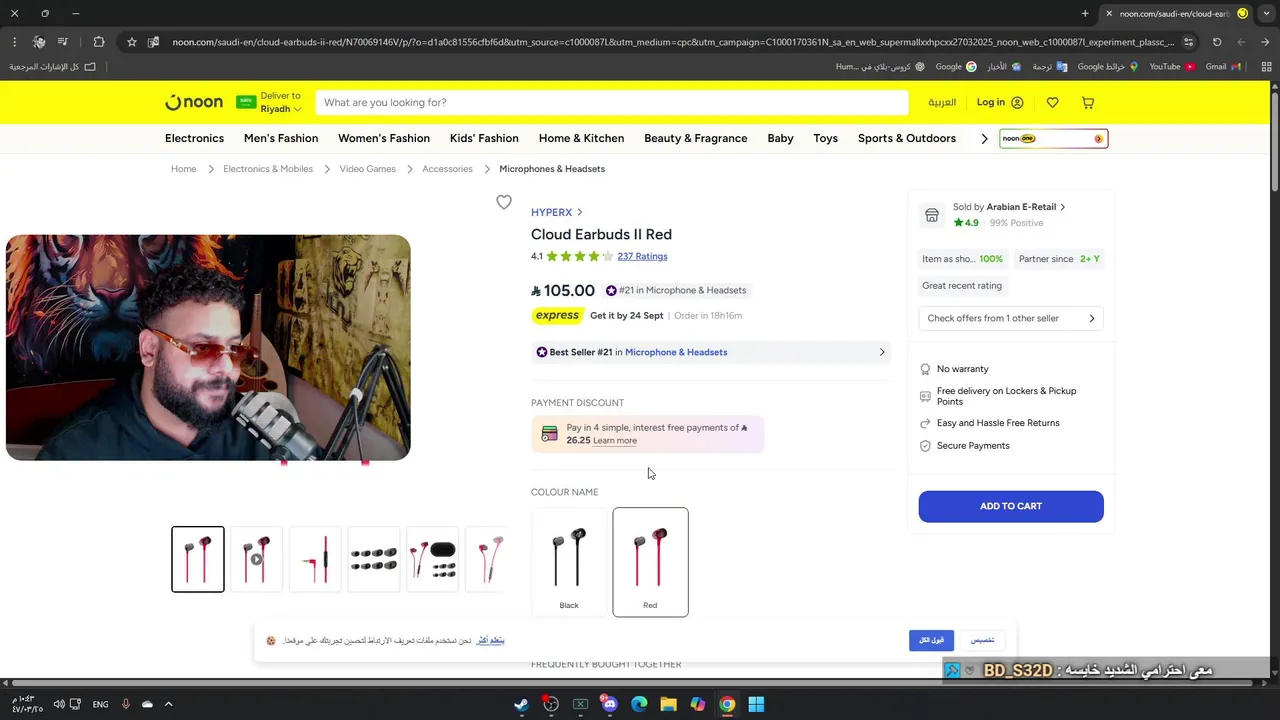Open the all bookmarks folder icon

point(90,66)
